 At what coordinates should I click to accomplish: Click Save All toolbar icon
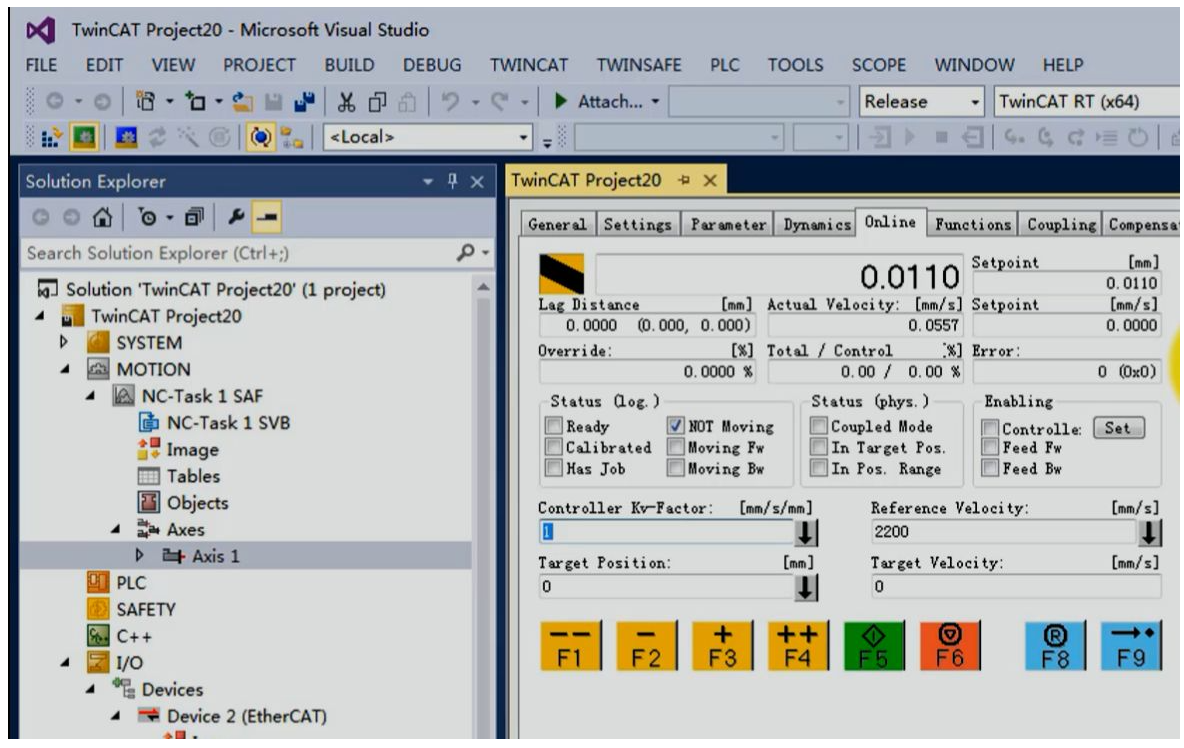click(304, 101)
